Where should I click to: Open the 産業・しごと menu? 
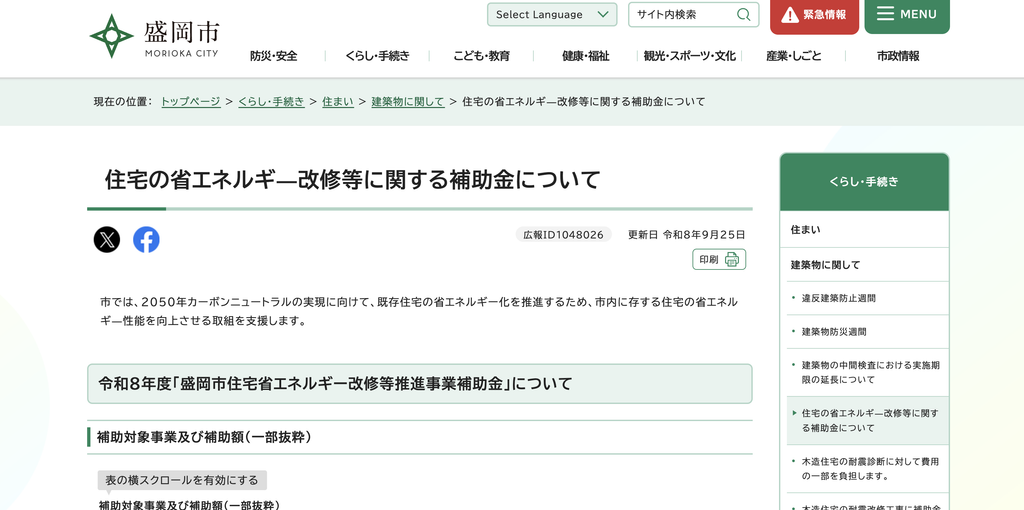[x=793, y=56]
